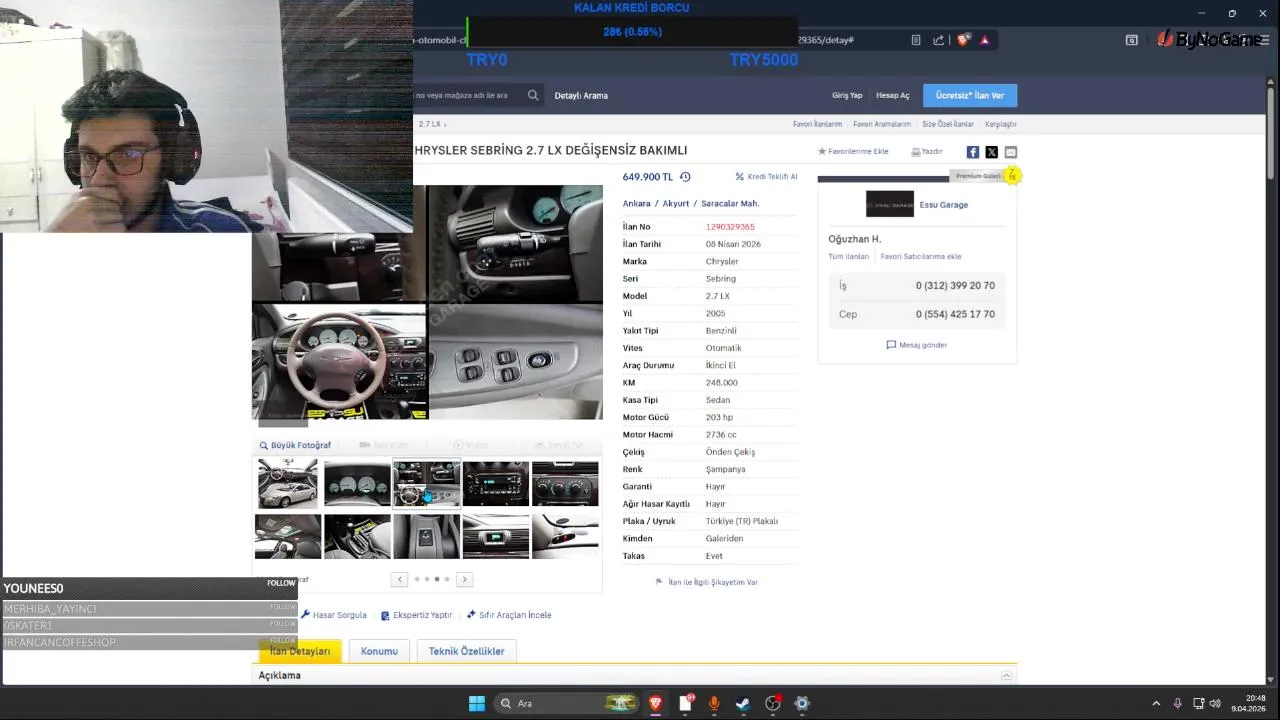Click Hesap Aç link
1280x720 pixels.
point(893,95)
